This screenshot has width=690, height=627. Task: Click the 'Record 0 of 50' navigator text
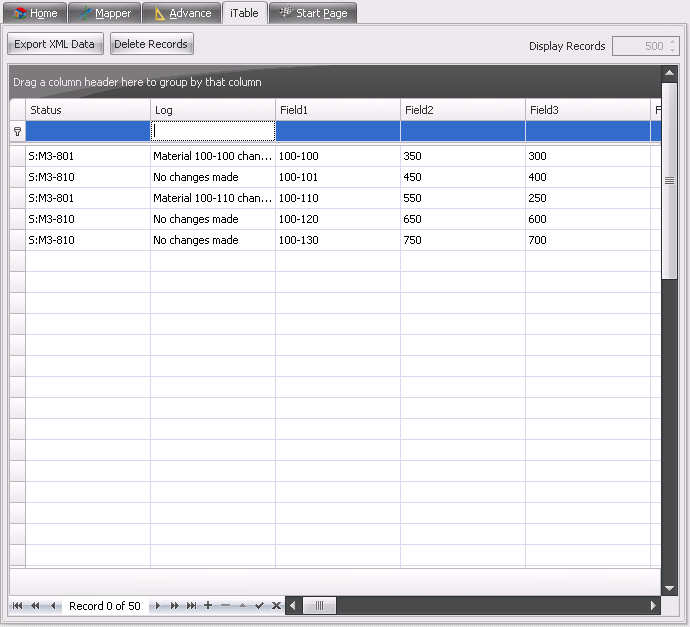coord(105,606)
